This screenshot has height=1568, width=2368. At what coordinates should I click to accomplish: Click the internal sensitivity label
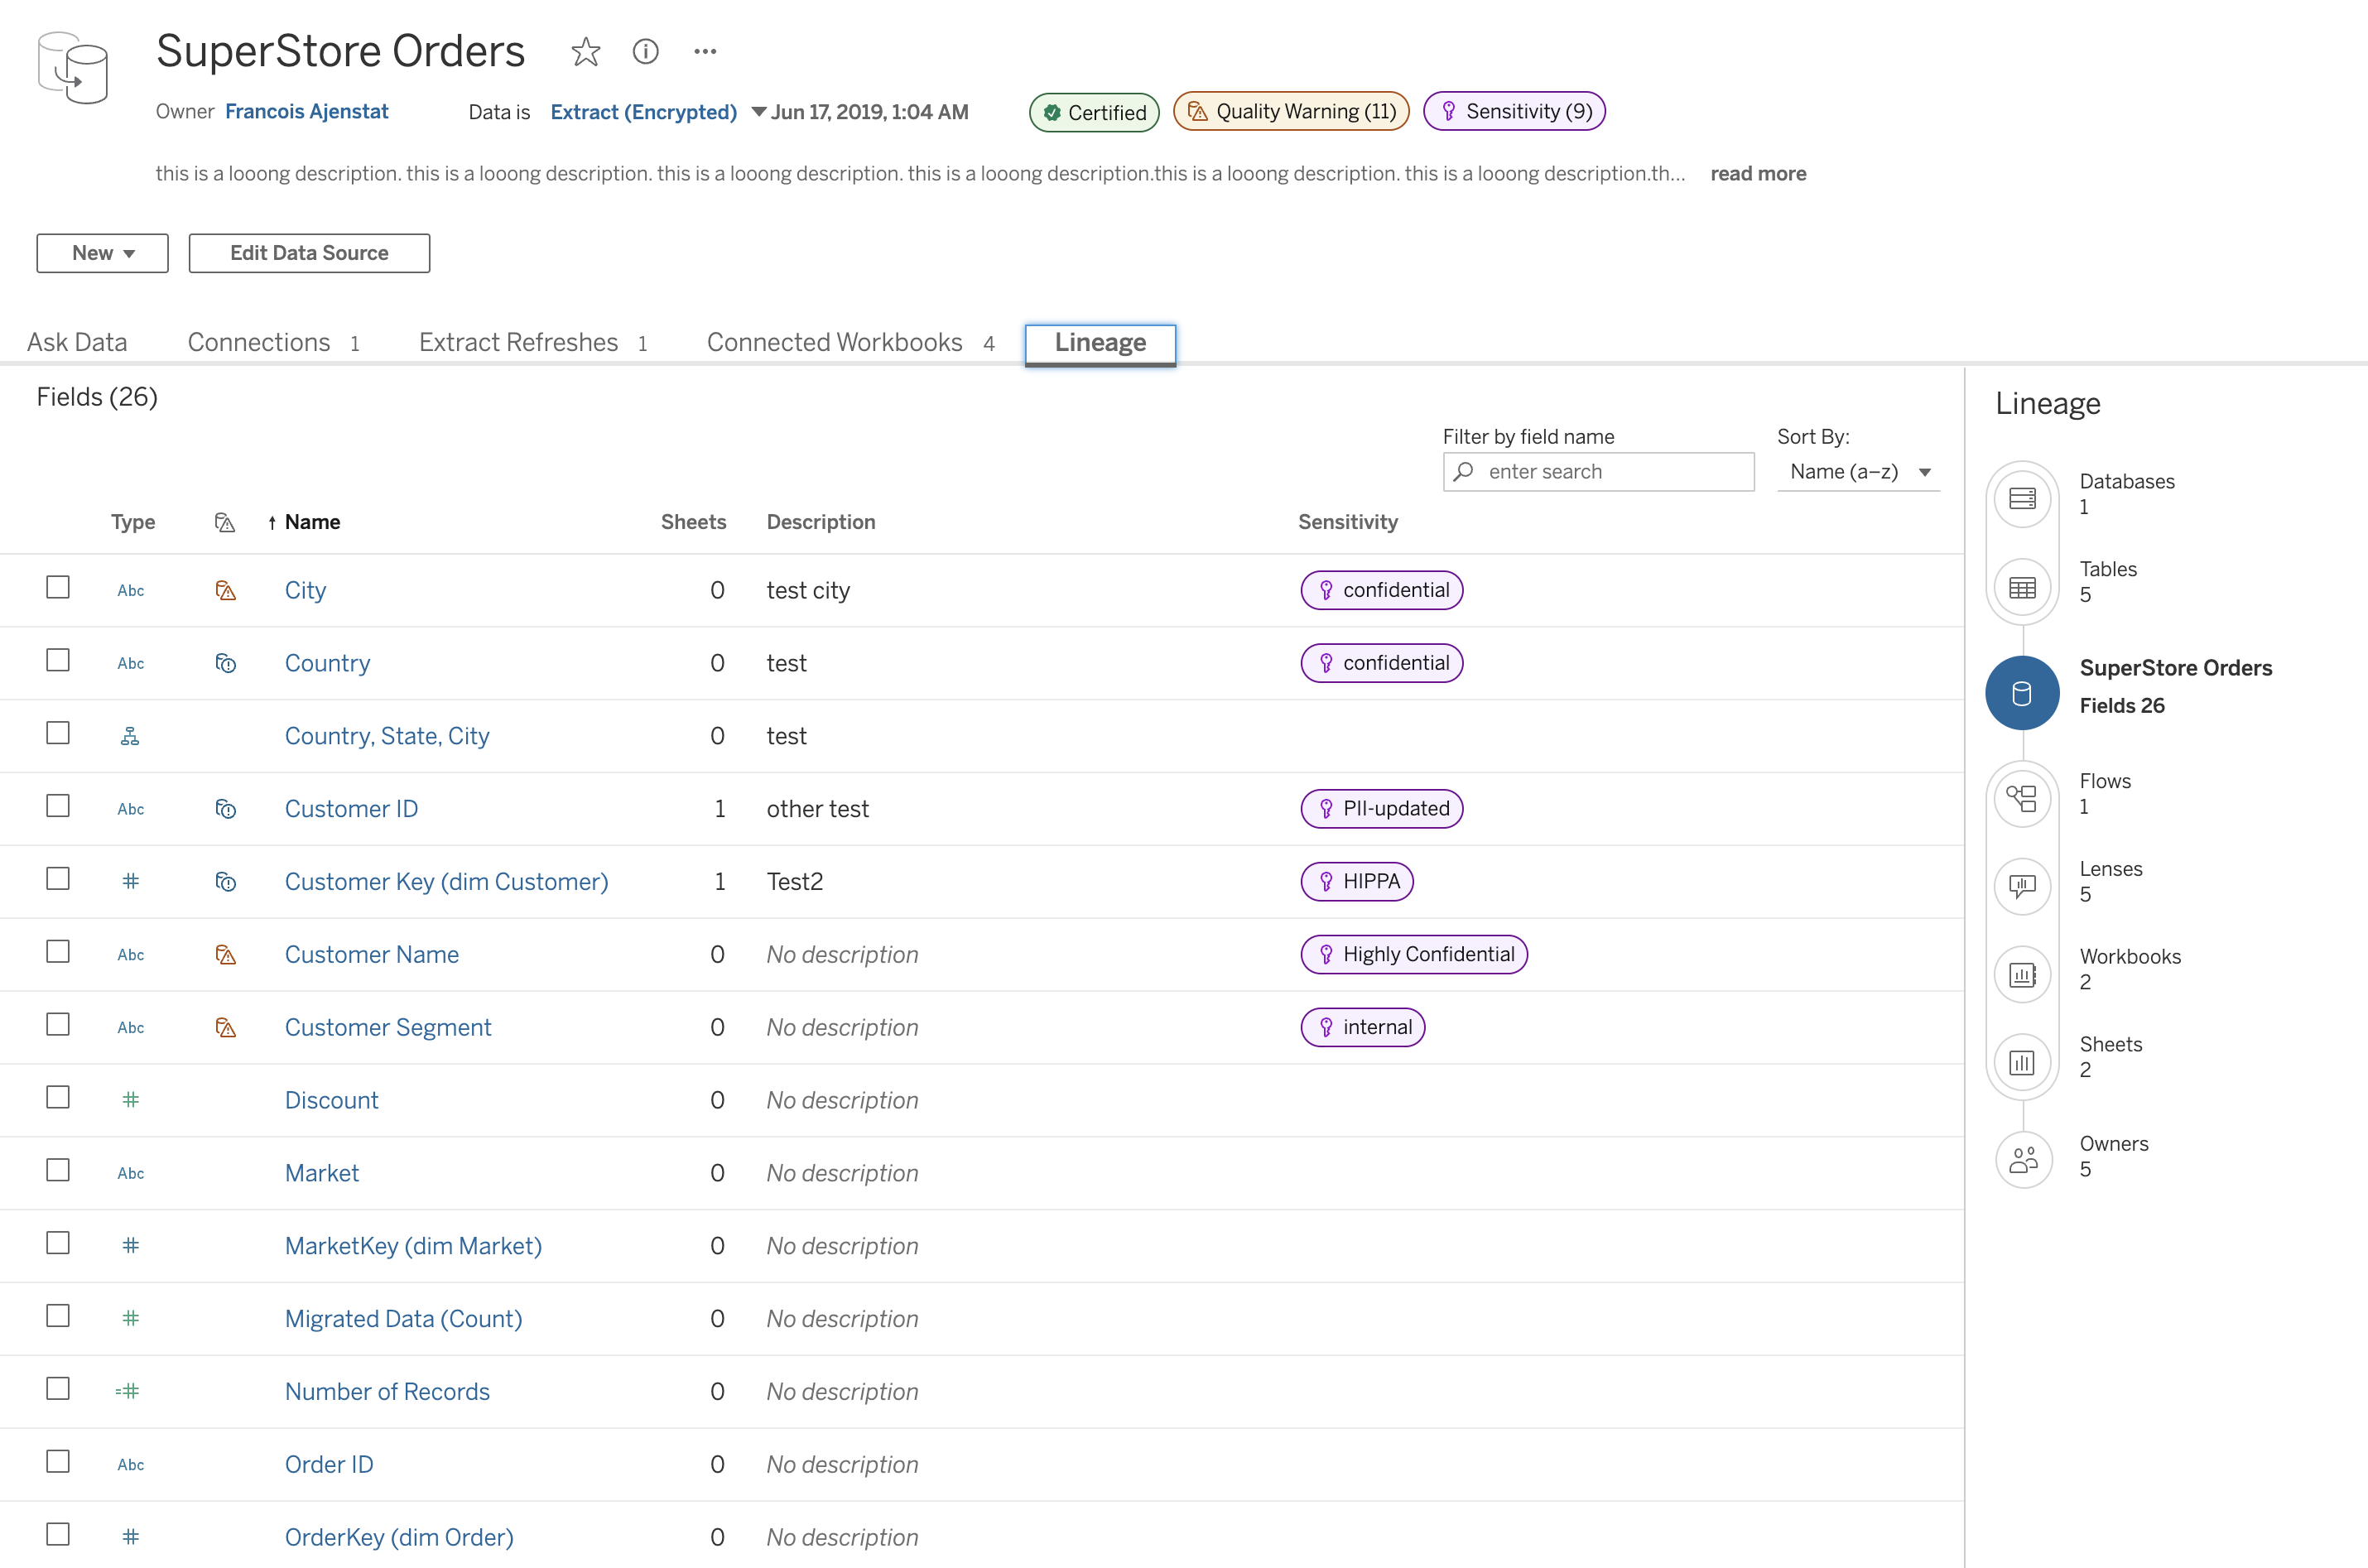[1363, 1028]
